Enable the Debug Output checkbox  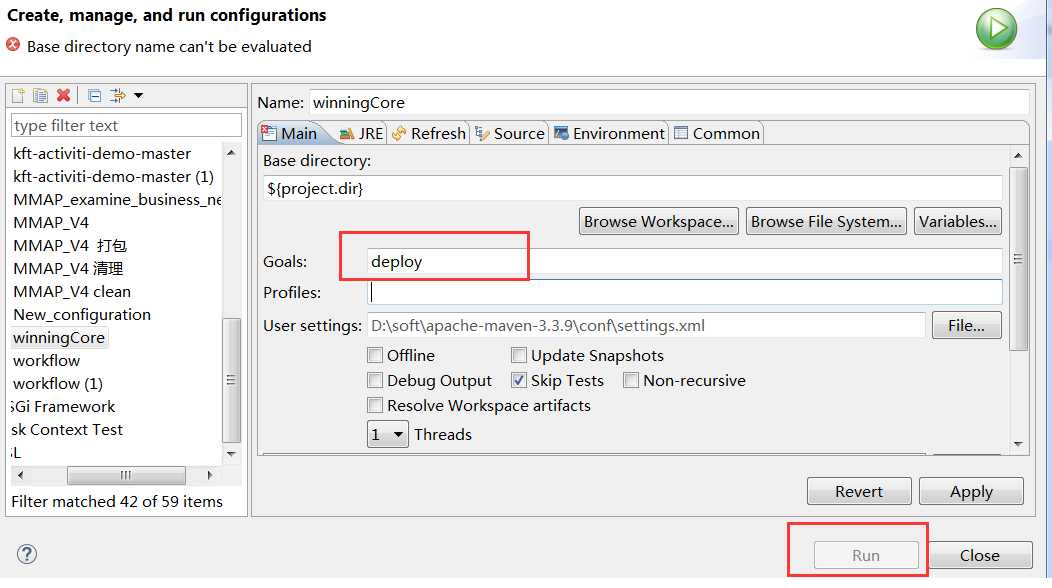coord(375,380)
